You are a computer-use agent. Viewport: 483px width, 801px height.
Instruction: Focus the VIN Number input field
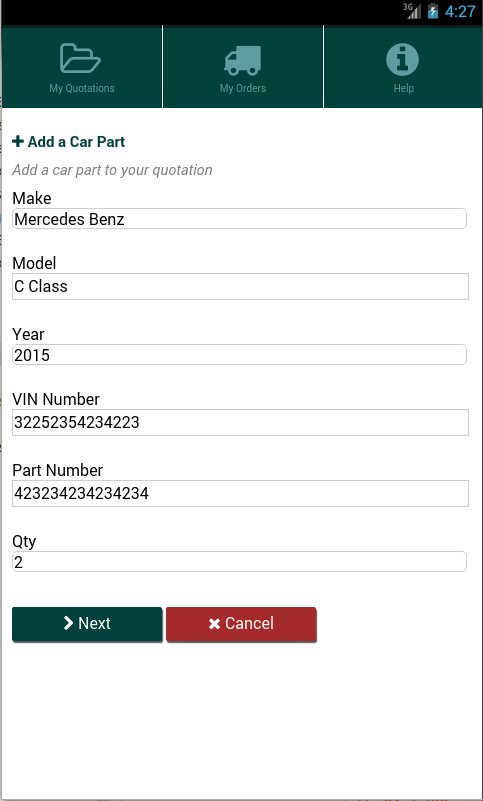240,422
